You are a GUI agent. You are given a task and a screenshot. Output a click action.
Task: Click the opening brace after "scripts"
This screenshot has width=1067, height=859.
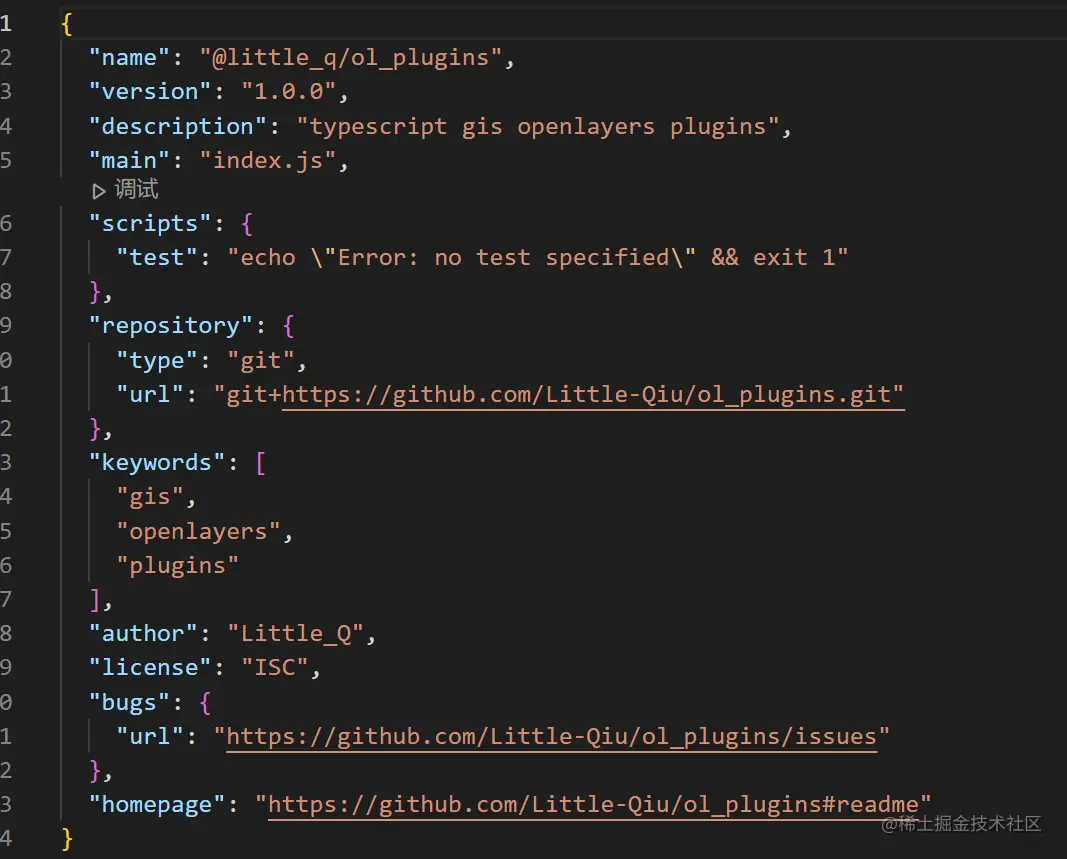coord(248,223)
